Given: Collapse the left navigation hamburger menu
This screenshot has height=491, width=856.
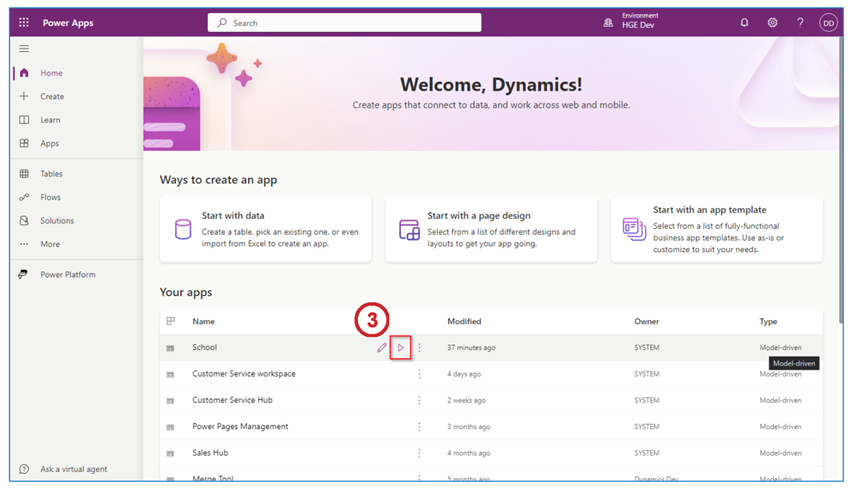Looking at the screenshot, I should (24, 49).
